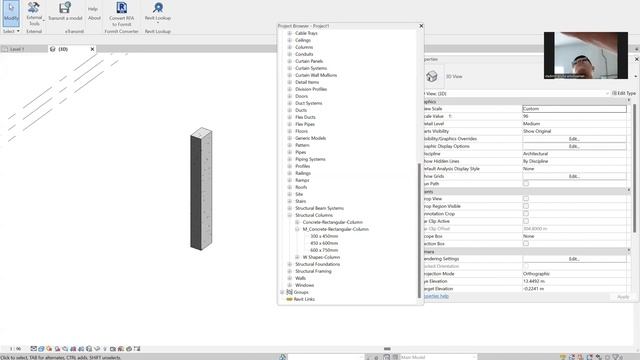This screenshot has height=360, width=640.
Task: Open the External Tools dropdown arrow
Action: pos(44,20)
